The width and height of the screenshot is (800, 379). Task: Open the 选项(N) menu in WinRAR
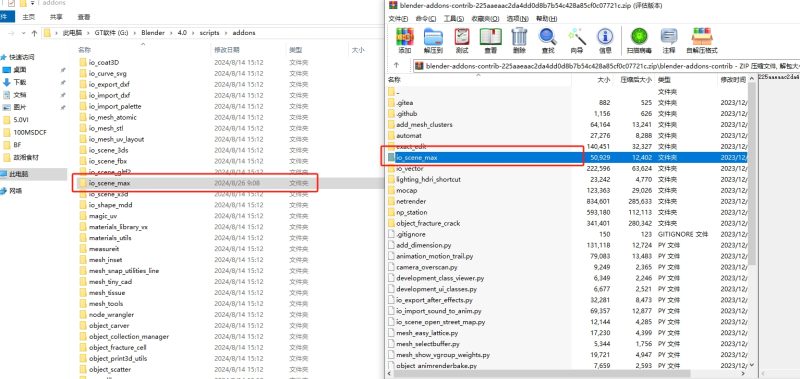tap(517, 18)
